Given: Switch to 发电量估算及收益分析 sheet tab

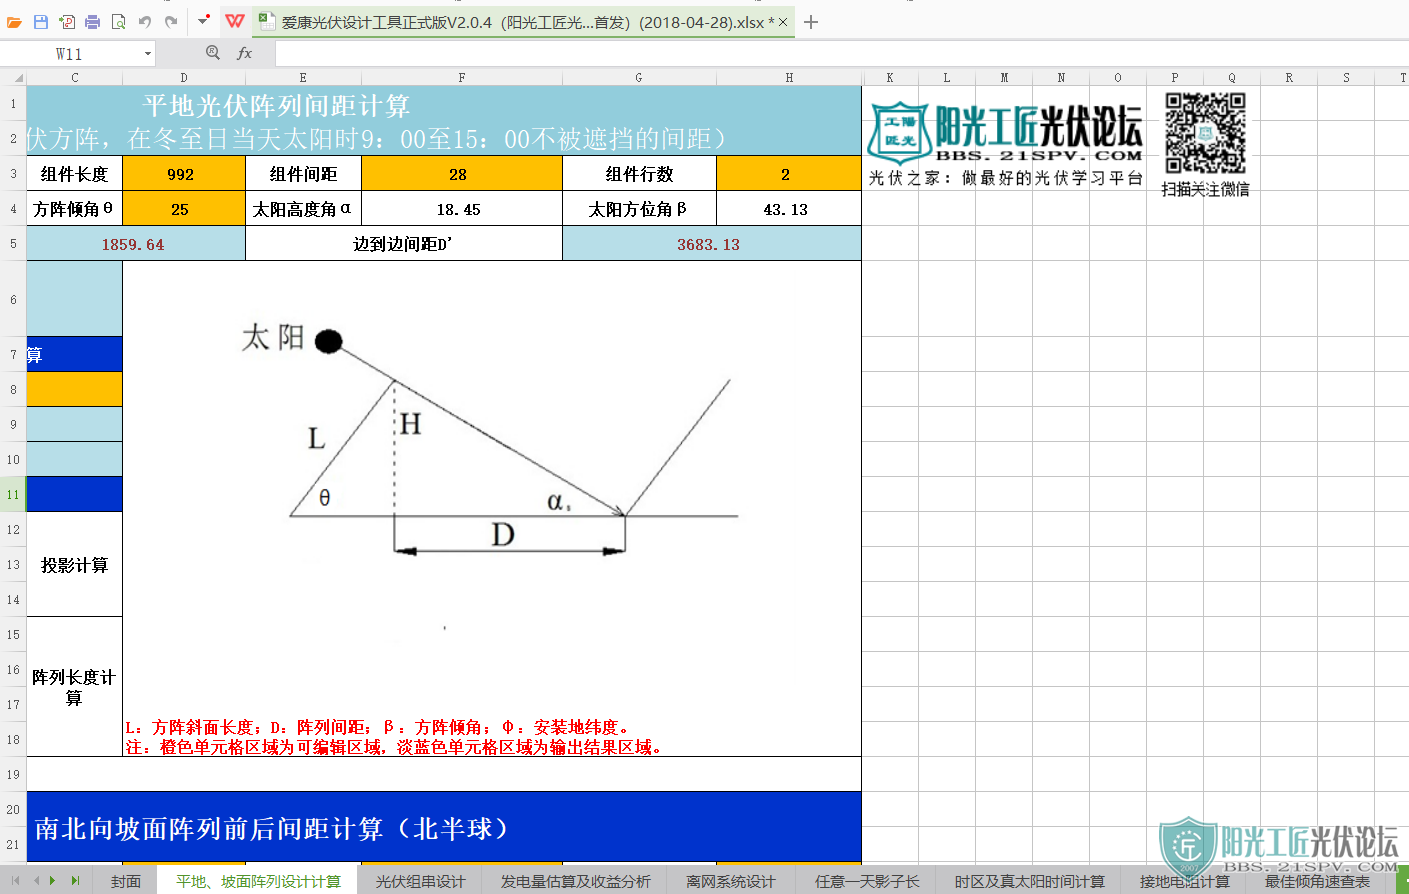Looking at the screenshot, I should pyautogui.click(x=576, y=881).
